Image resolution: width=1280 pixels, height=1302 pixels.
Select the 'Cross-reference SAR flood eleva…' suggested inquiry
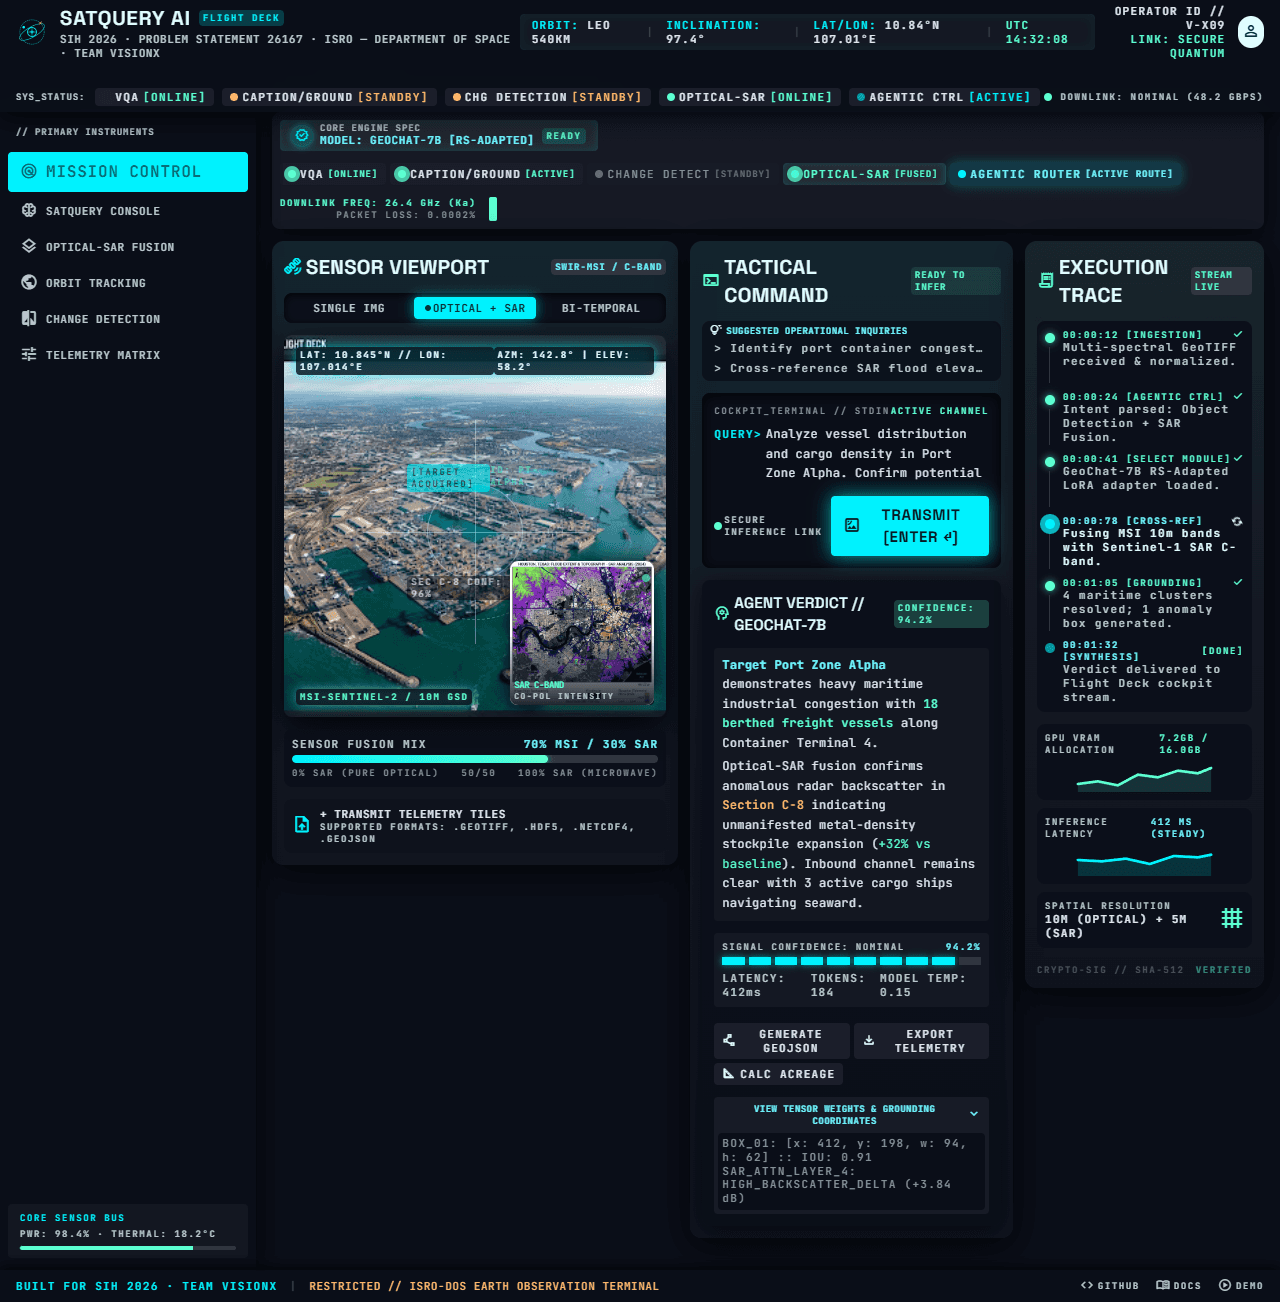[x=851, y=369]
